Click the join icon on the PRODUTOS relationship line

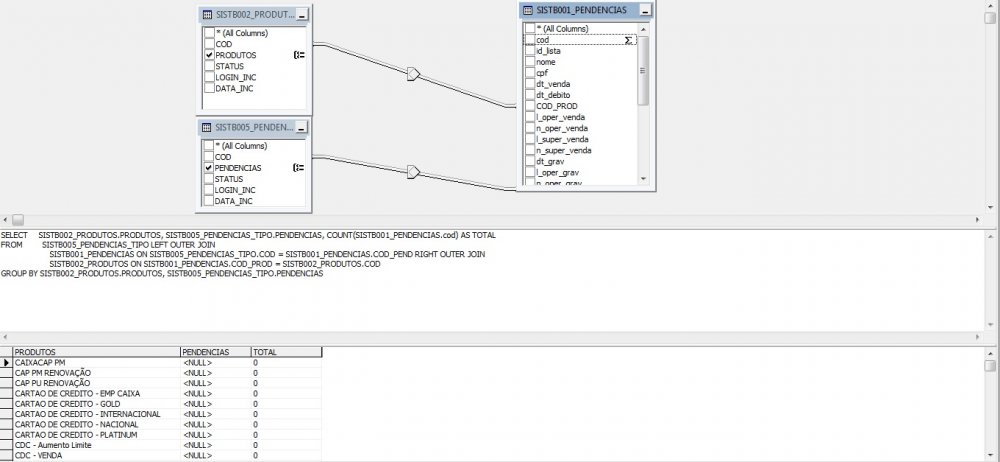413,73
